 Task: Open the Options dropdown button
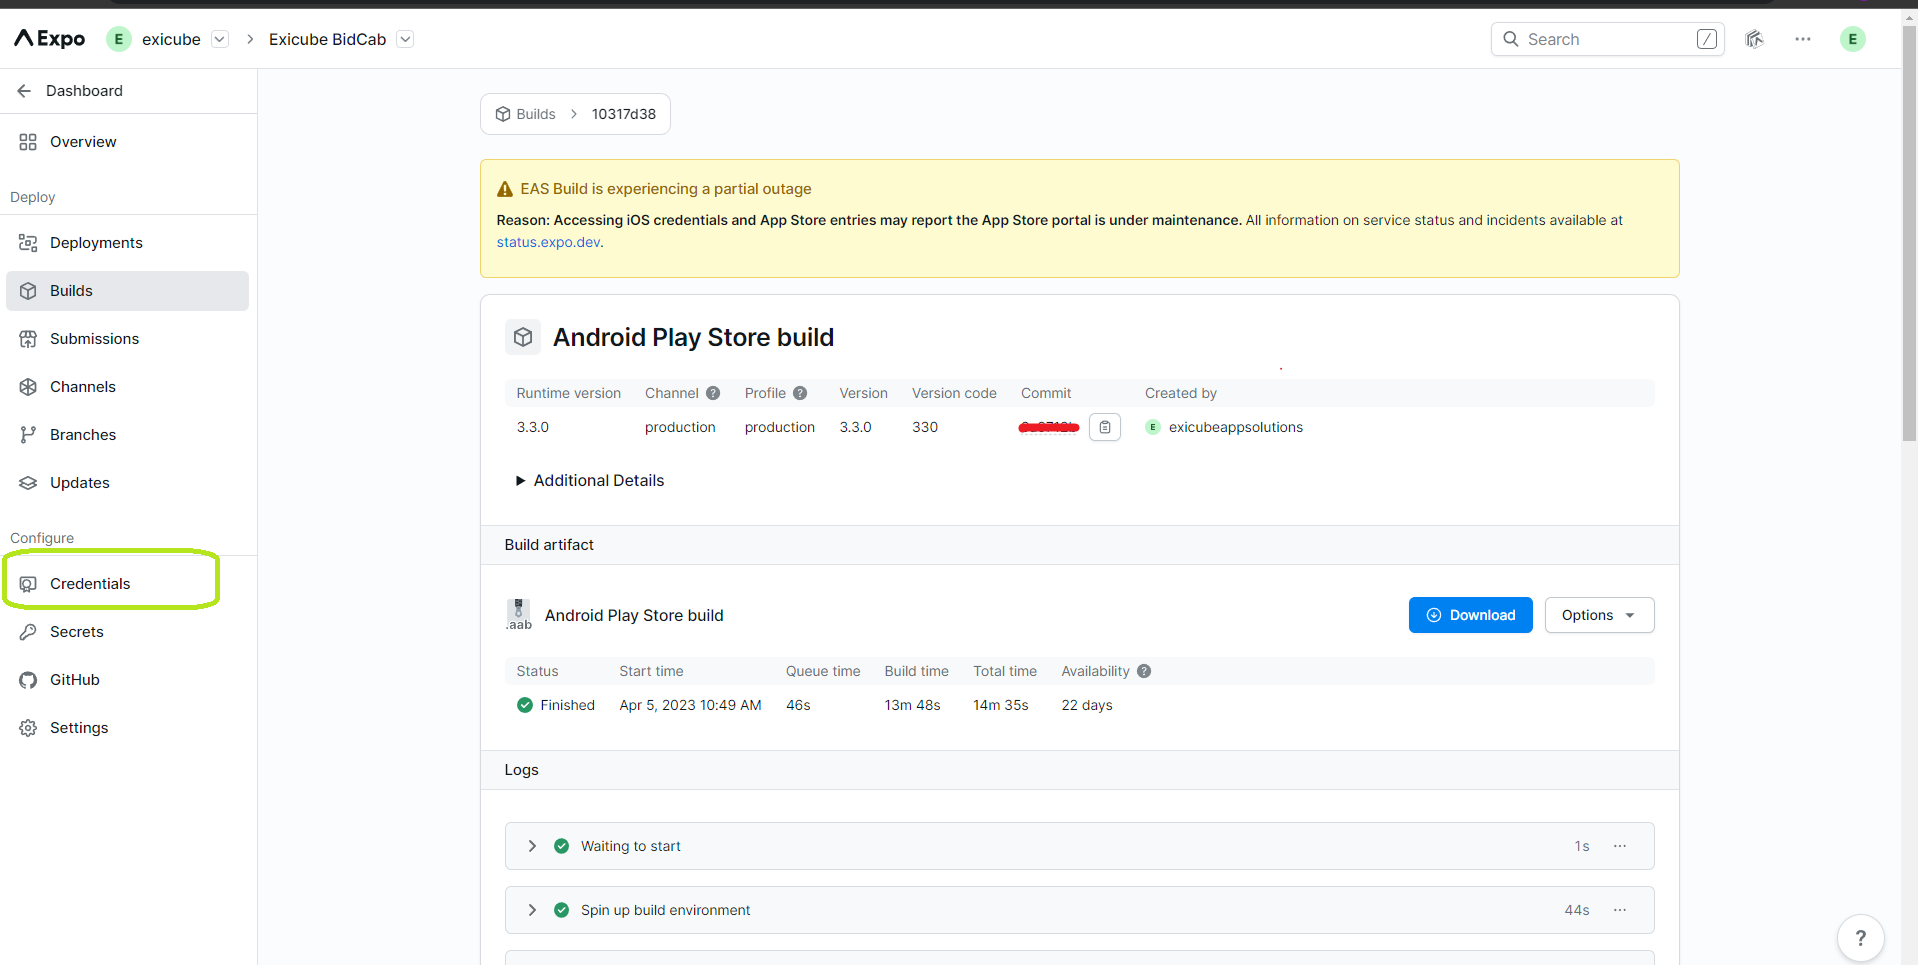(1598, 615)
